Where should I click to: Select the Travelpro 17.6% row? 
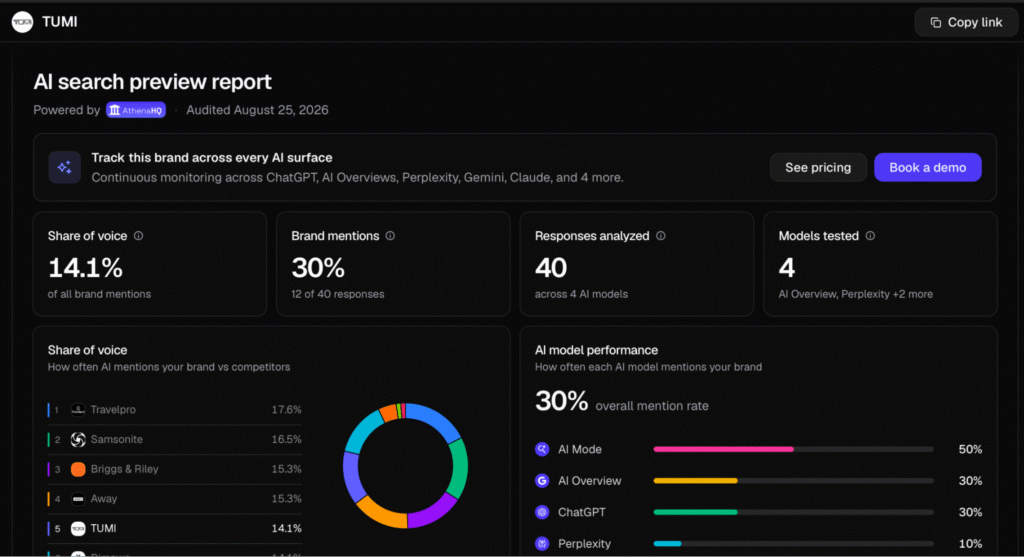coord(174,410)
